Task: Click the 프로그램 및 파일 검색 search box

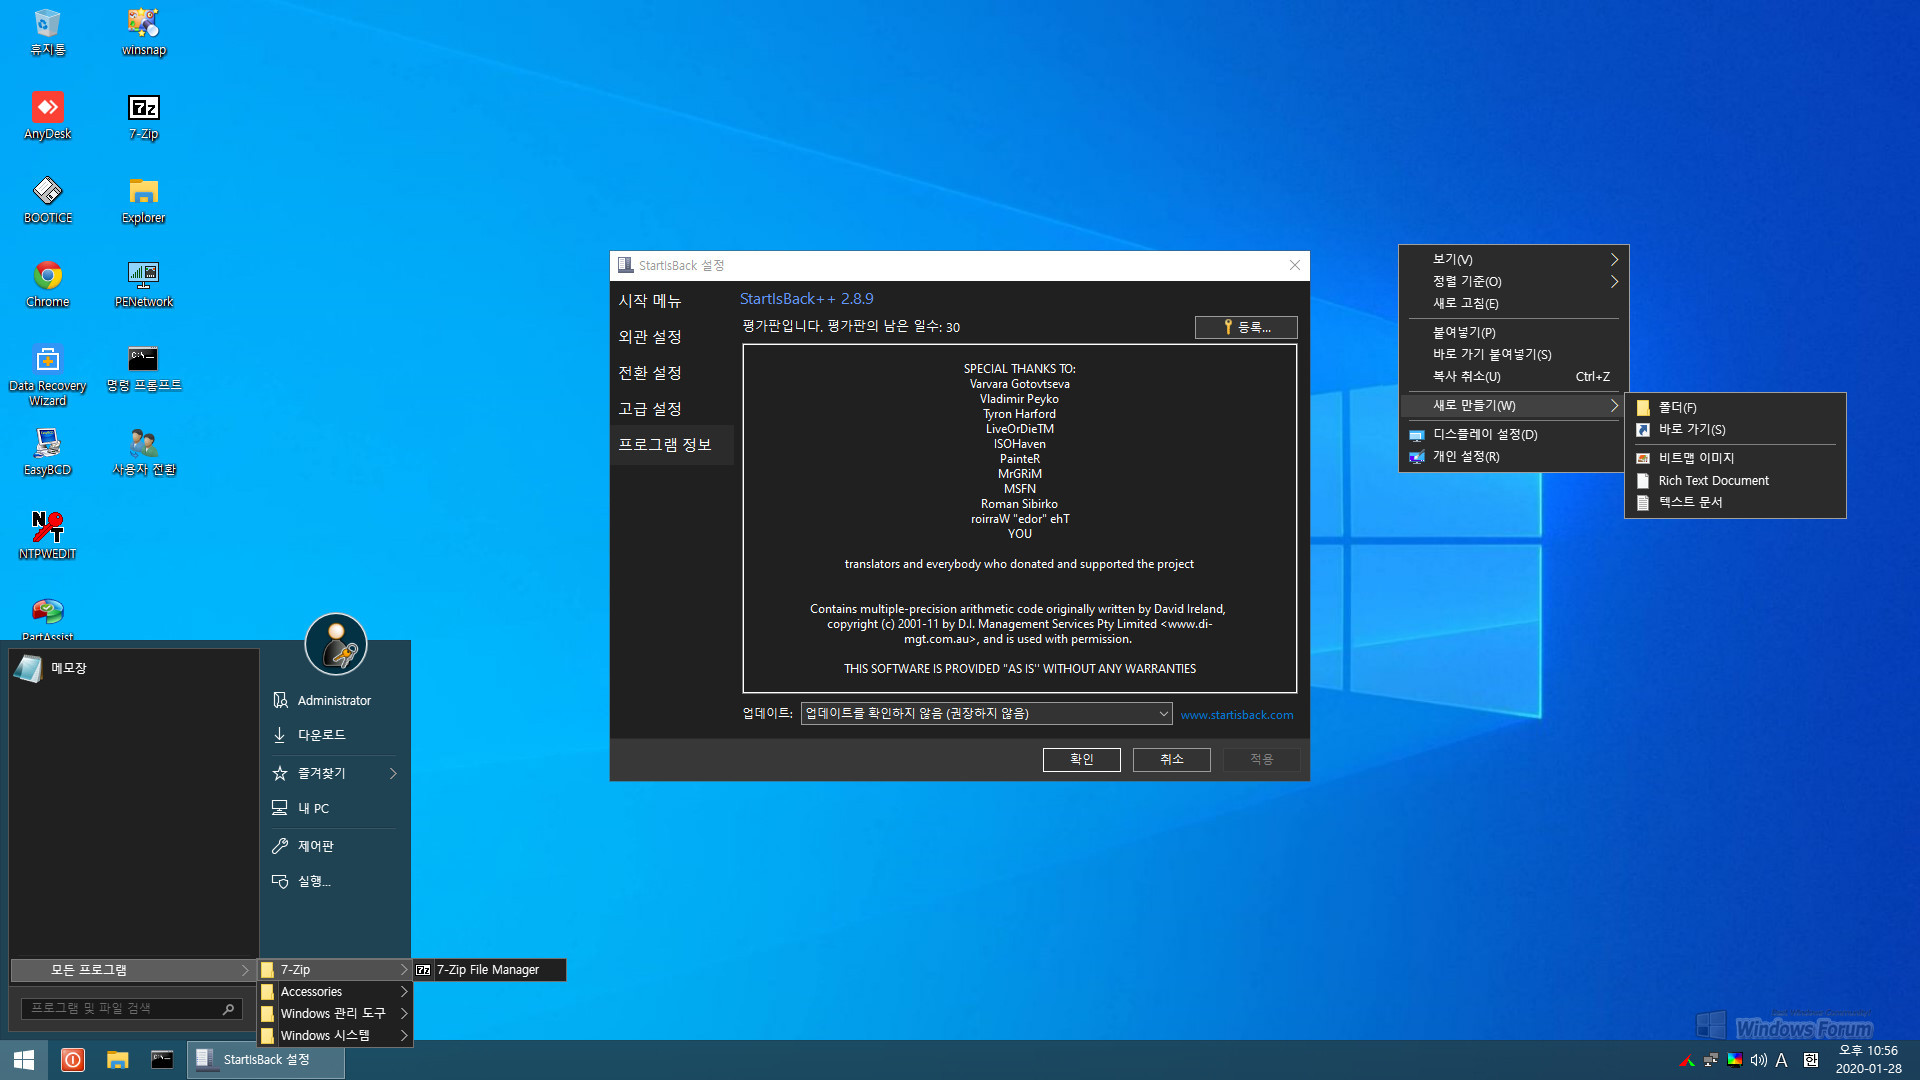Action: [x=130, y=1009]
